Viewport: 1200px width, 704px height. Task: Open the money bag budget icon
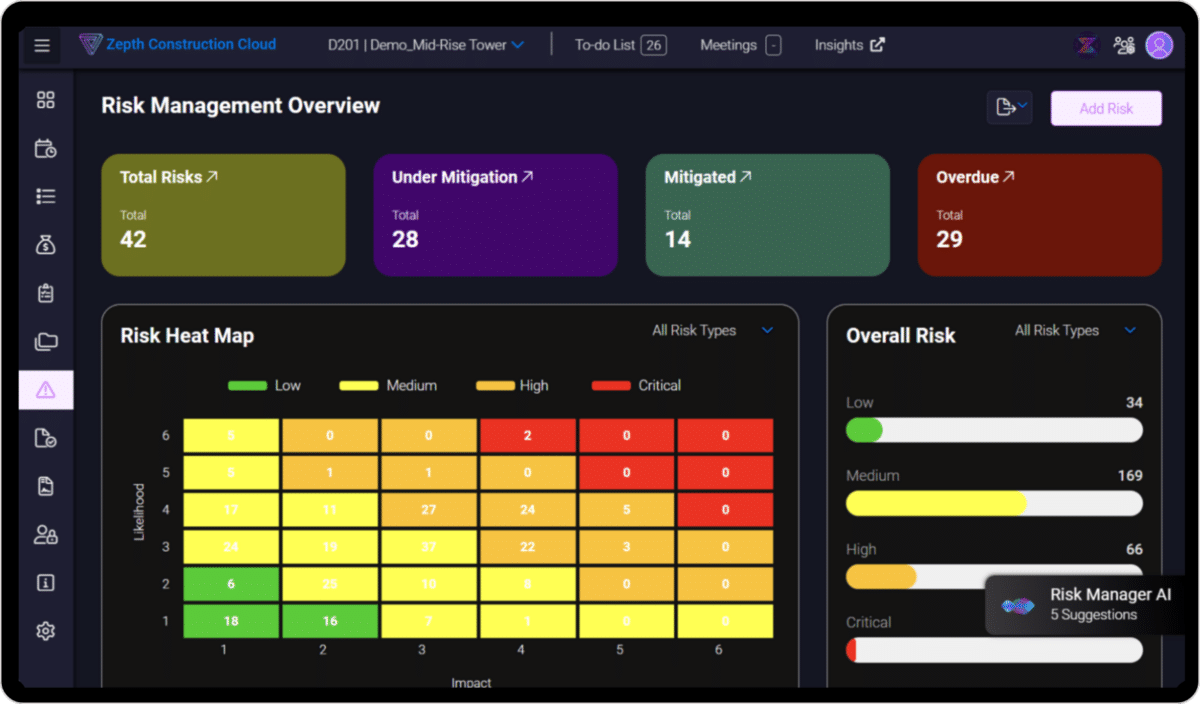point(45,245)
